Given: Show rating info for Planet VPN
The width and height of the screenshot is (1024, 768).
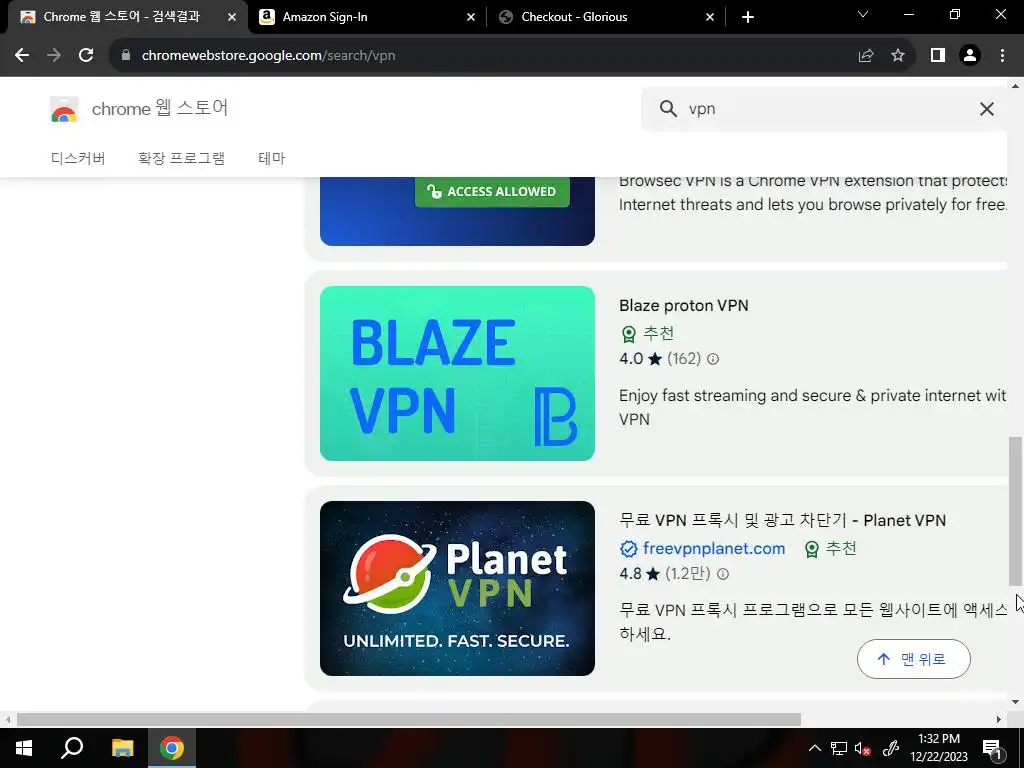Looking at the screenshot, I should [x=723, y=574].
